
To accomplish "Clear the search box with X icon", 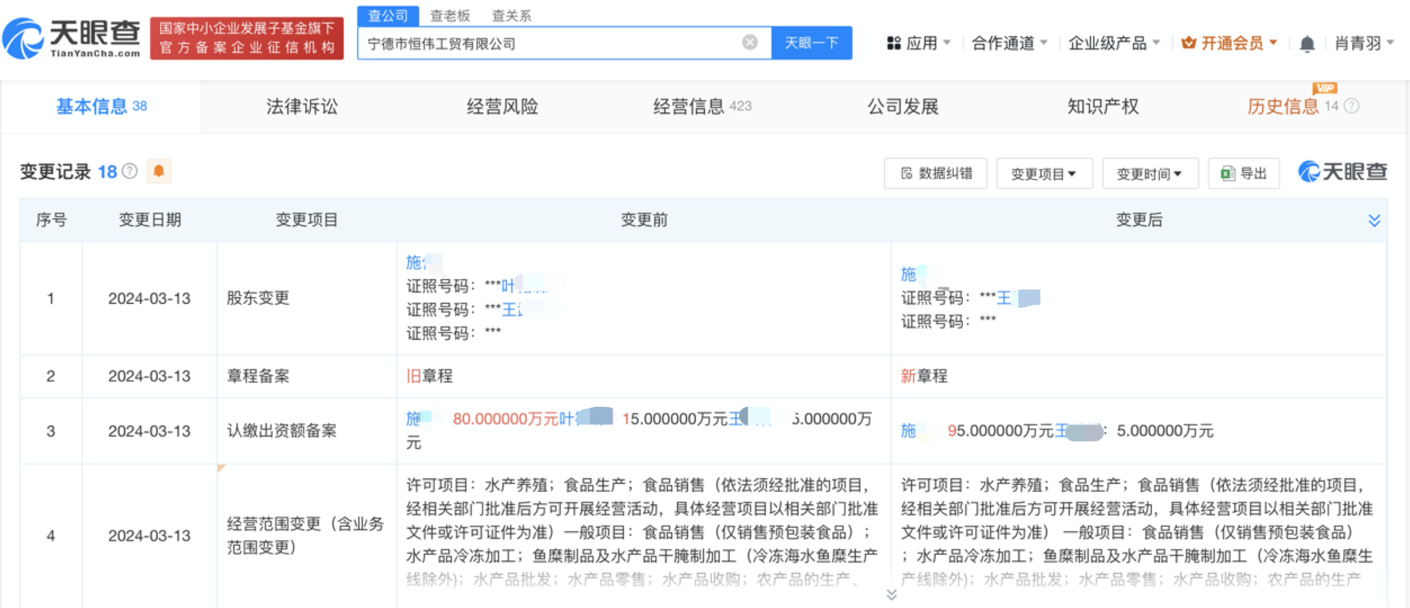I will pos(750,43).
